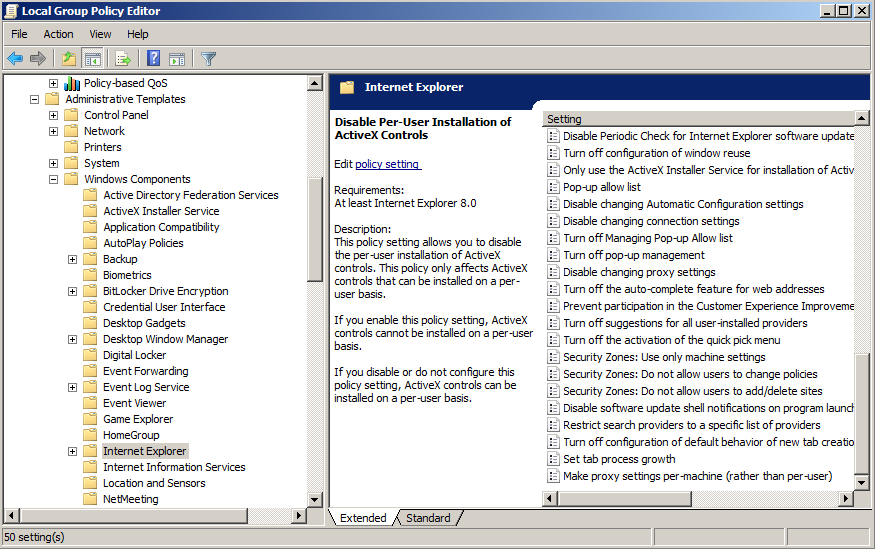Click the Event Viewer folder icon
This screenshot has height=549, width=875.
click(x=90, y=403)
